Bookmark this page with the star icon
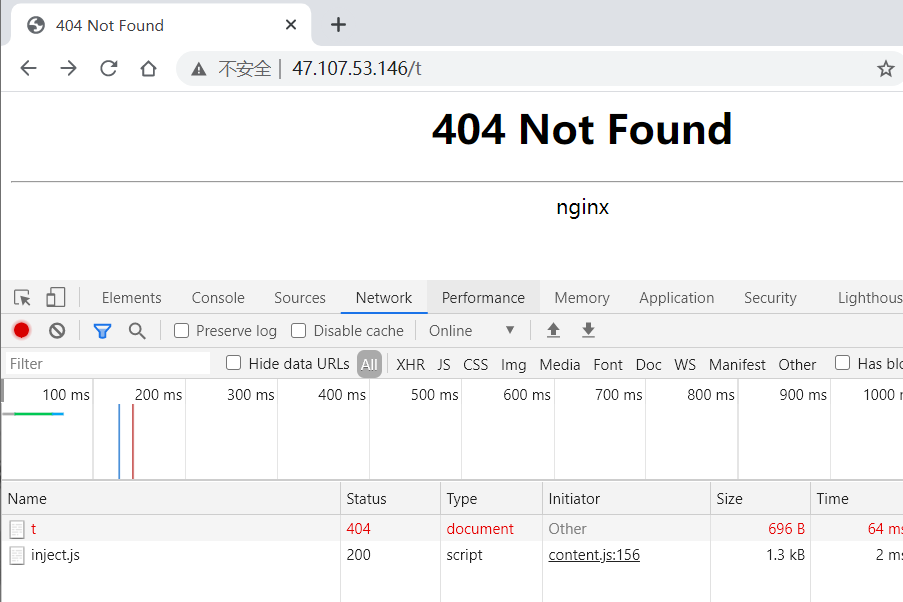The height and width of the screenshot is (602, 903). [886, 69]
